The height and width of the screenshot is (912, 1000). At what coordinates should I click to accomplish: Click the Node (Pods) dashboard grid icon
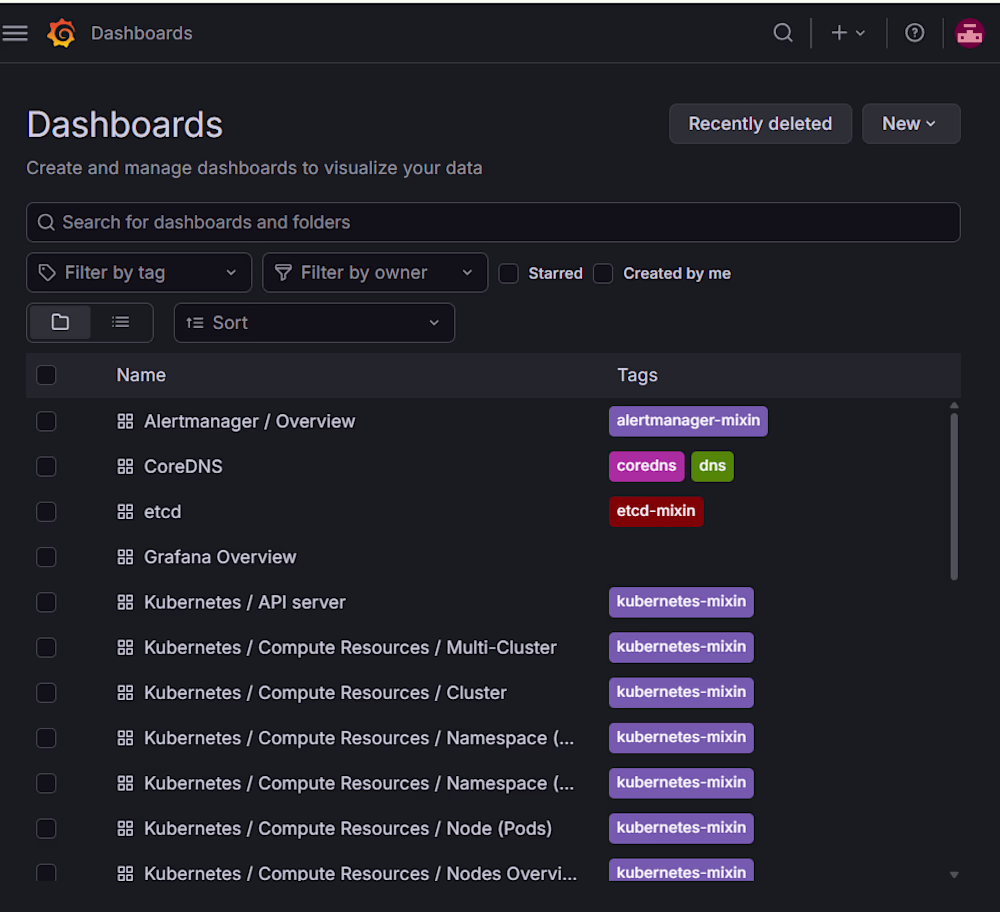tap(125, 829)
